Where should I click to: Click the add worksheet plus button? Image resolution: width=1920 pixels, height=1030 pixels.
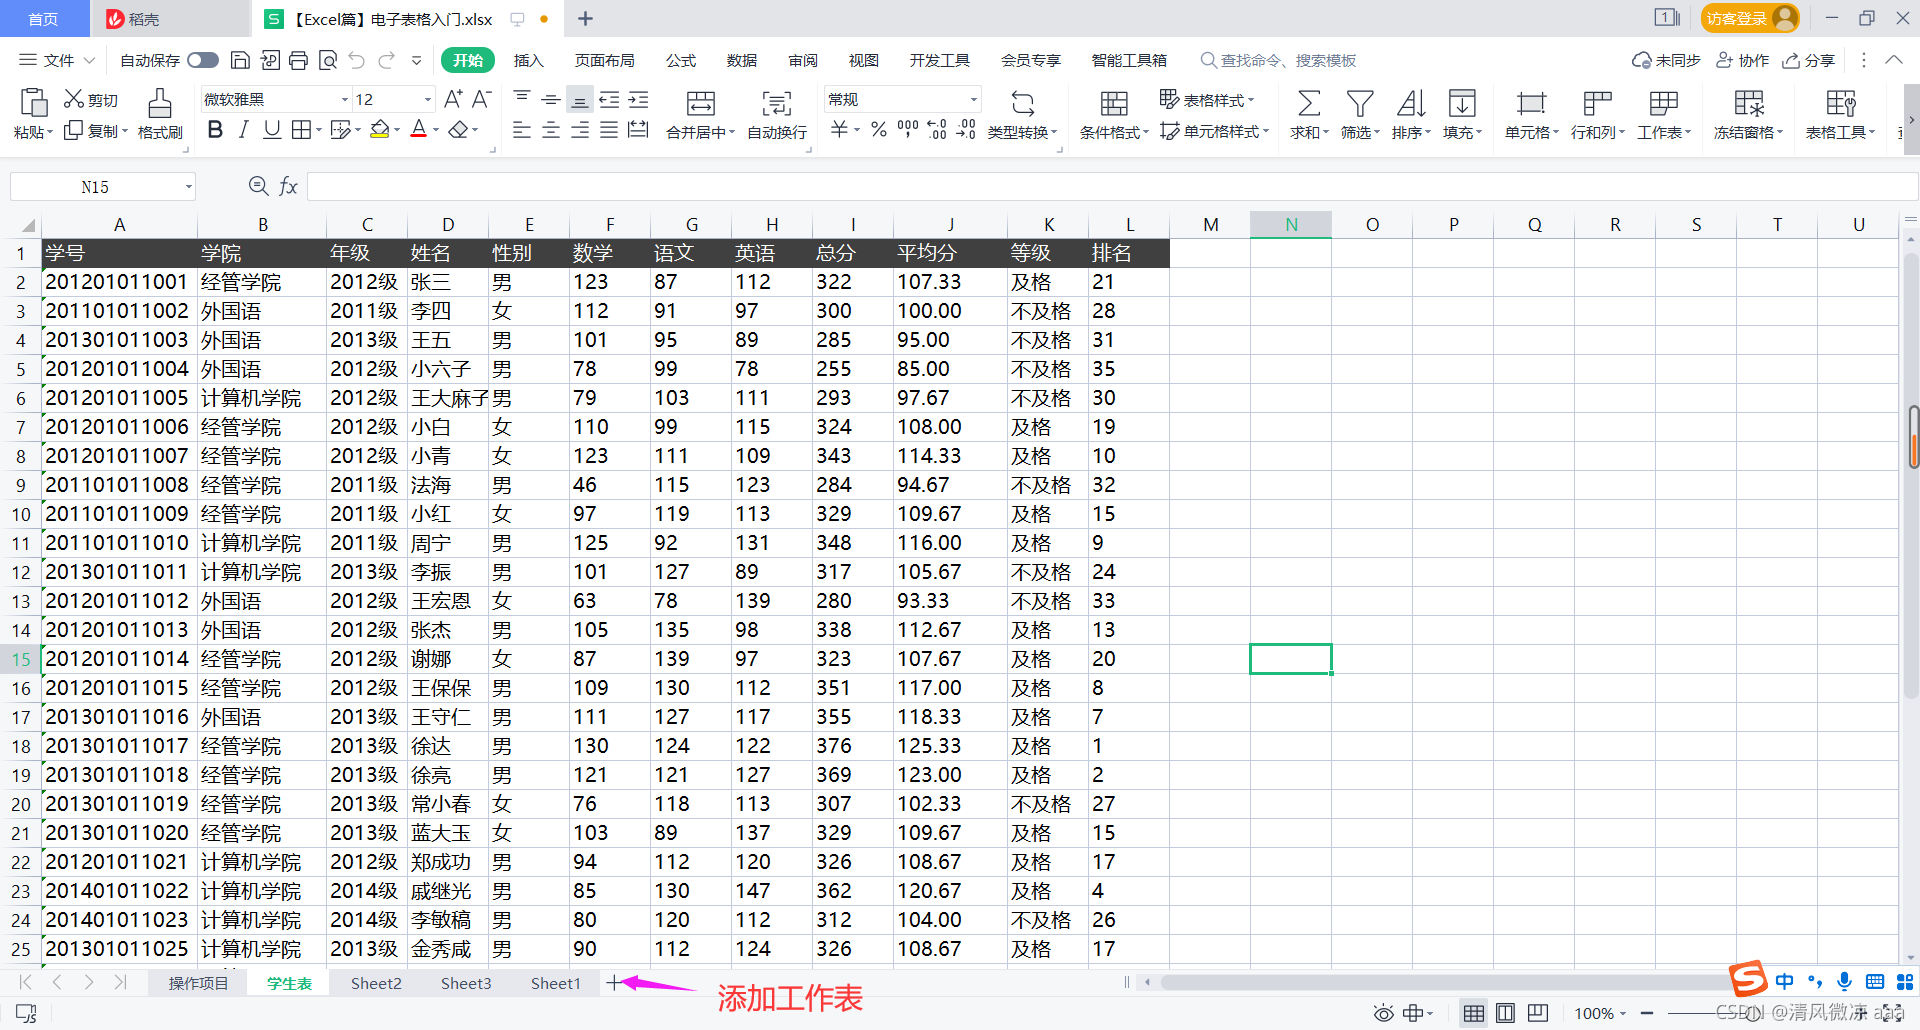[x=613, y=983]
